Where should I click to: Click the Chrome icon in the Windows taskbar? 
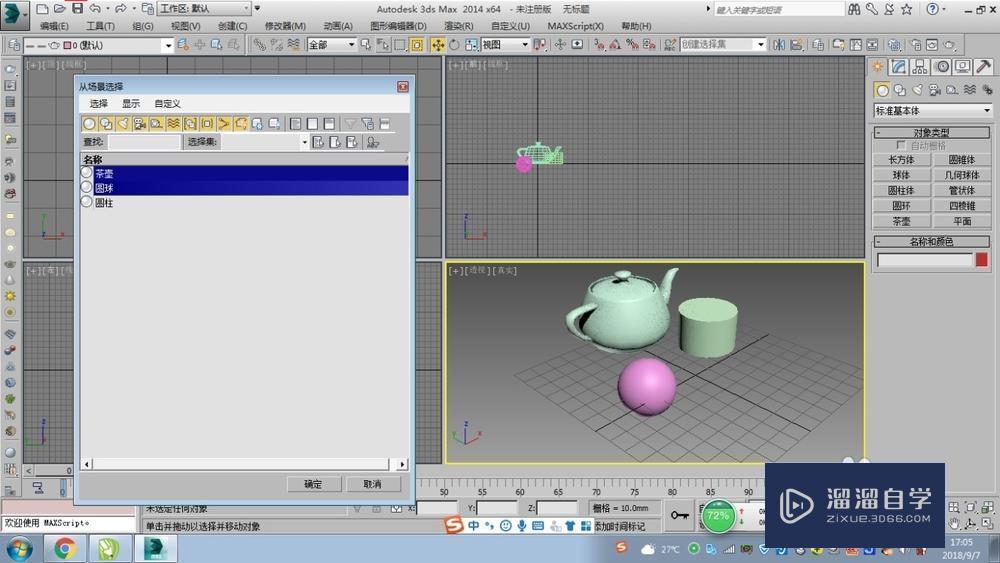point(64,549)
